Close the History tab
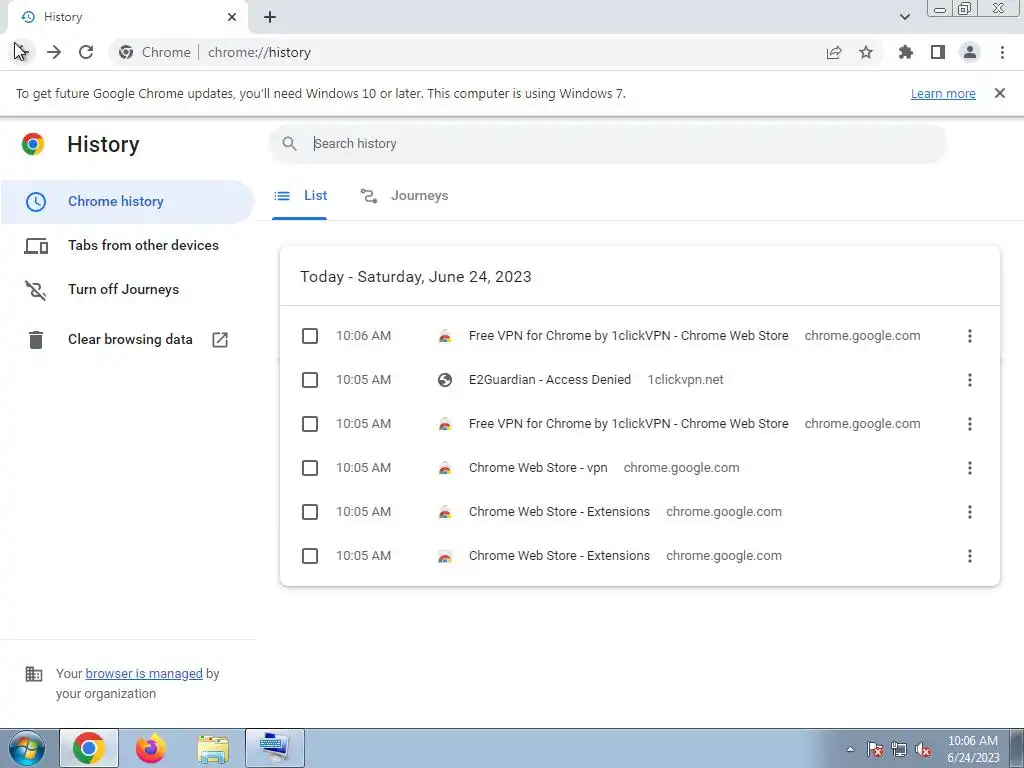The image size is (1024, 768). (x=232, y=17)
